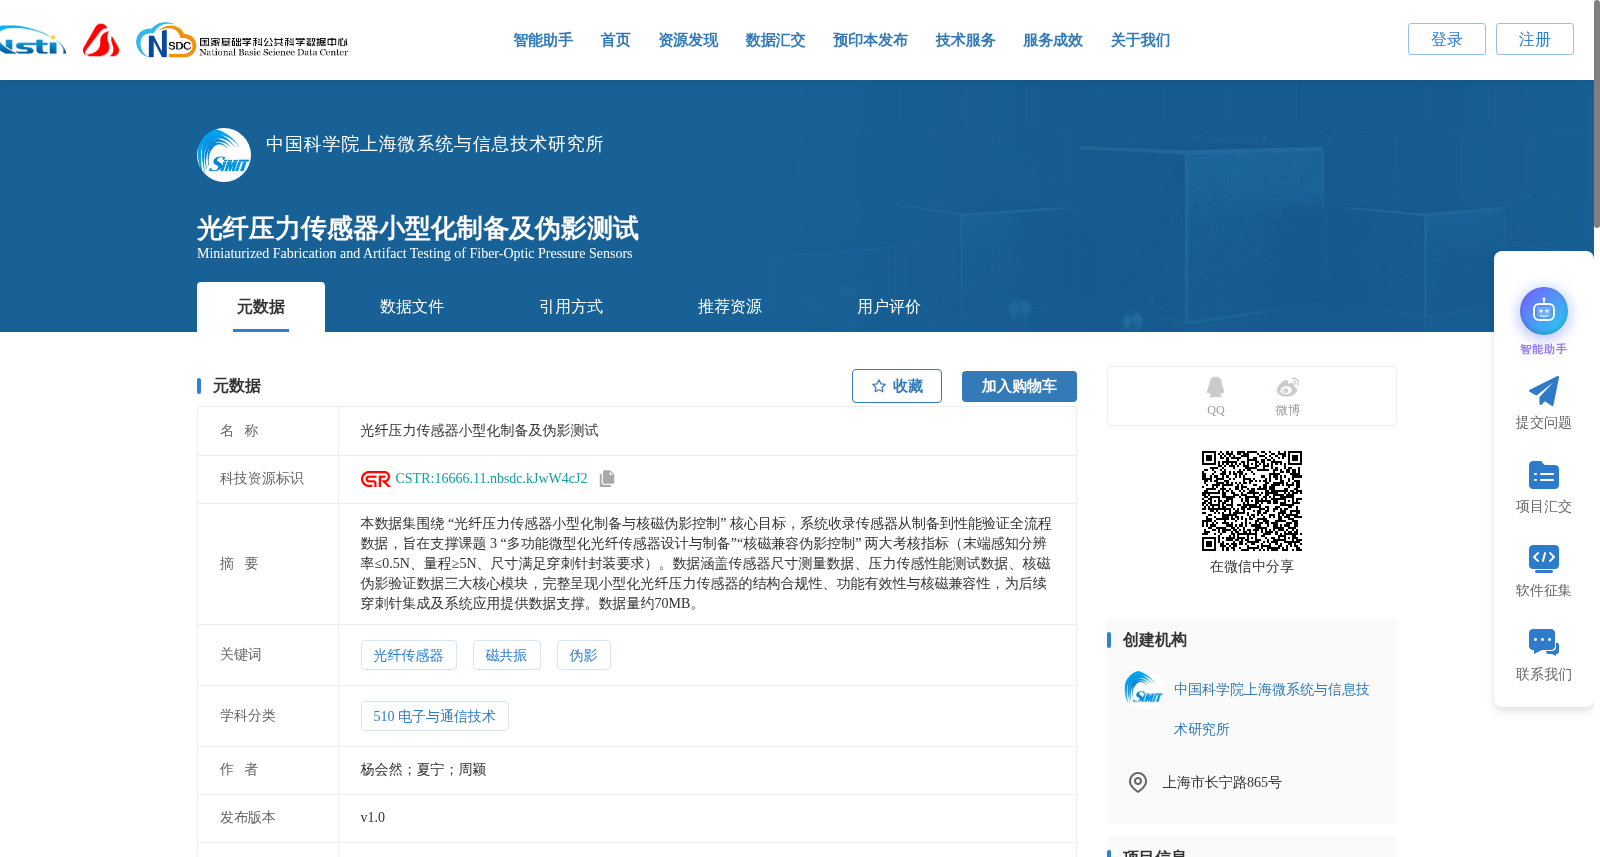1600x857 pixels.
Task: Click the 磁共振 keyword tag
Action: 506,655
